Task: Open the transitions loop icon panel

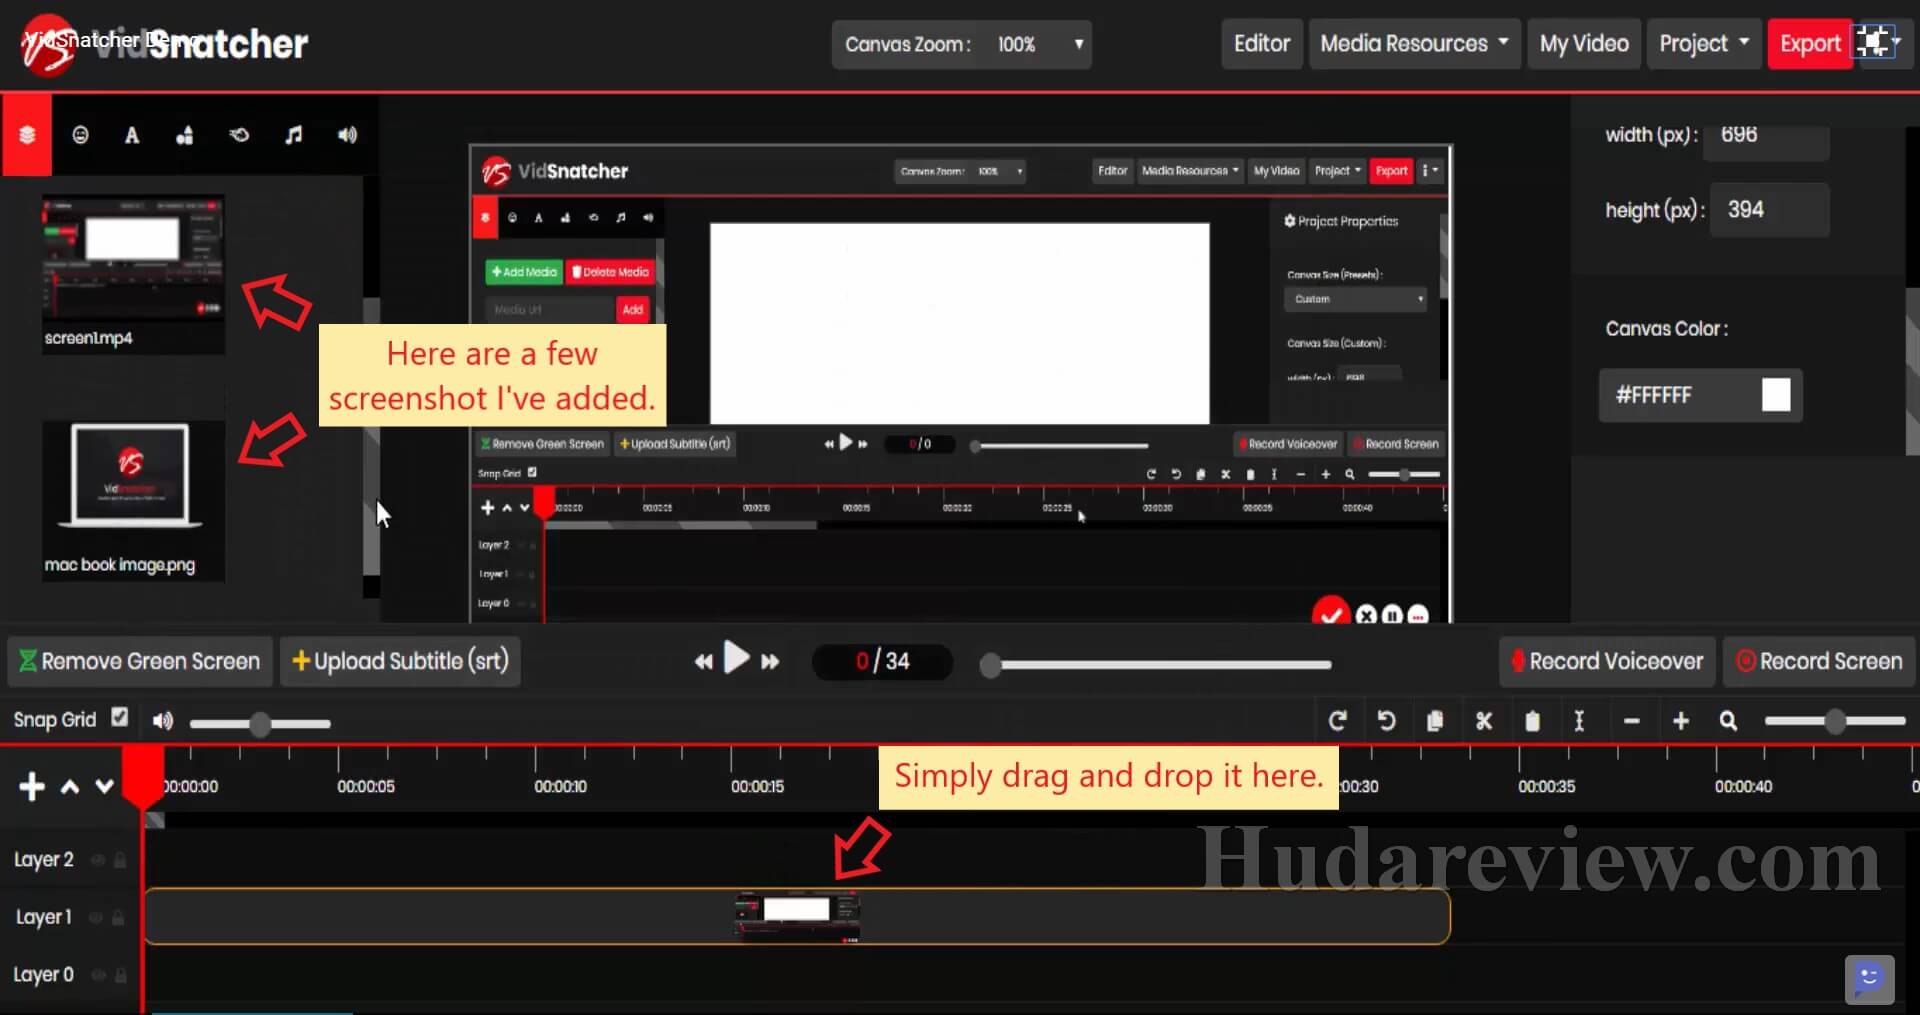Action: point(239,135)
